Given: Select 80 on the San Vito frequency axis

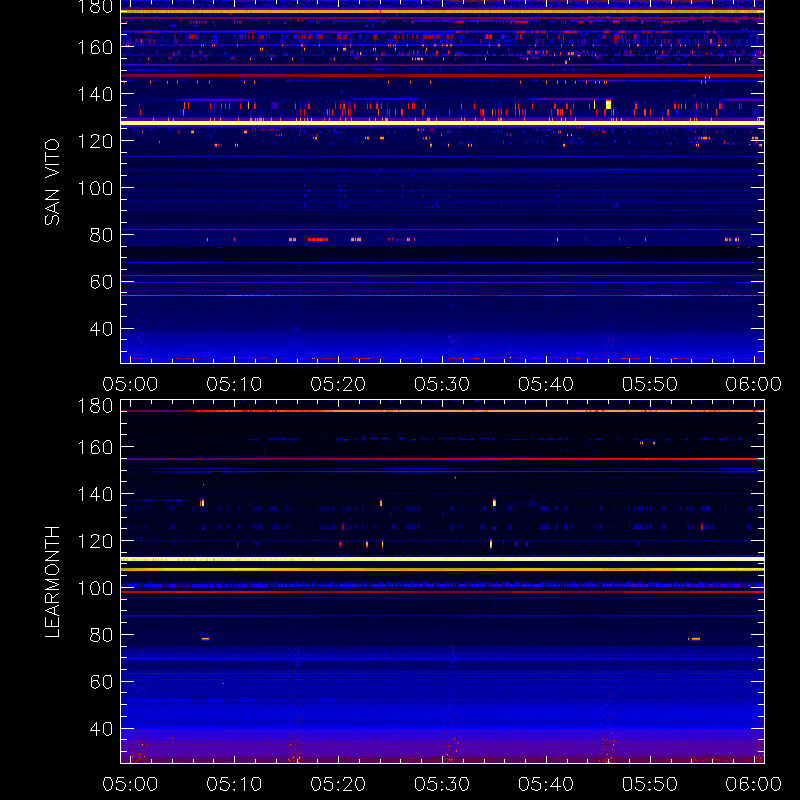Looking at the screenshot, I should click(101, 235).
